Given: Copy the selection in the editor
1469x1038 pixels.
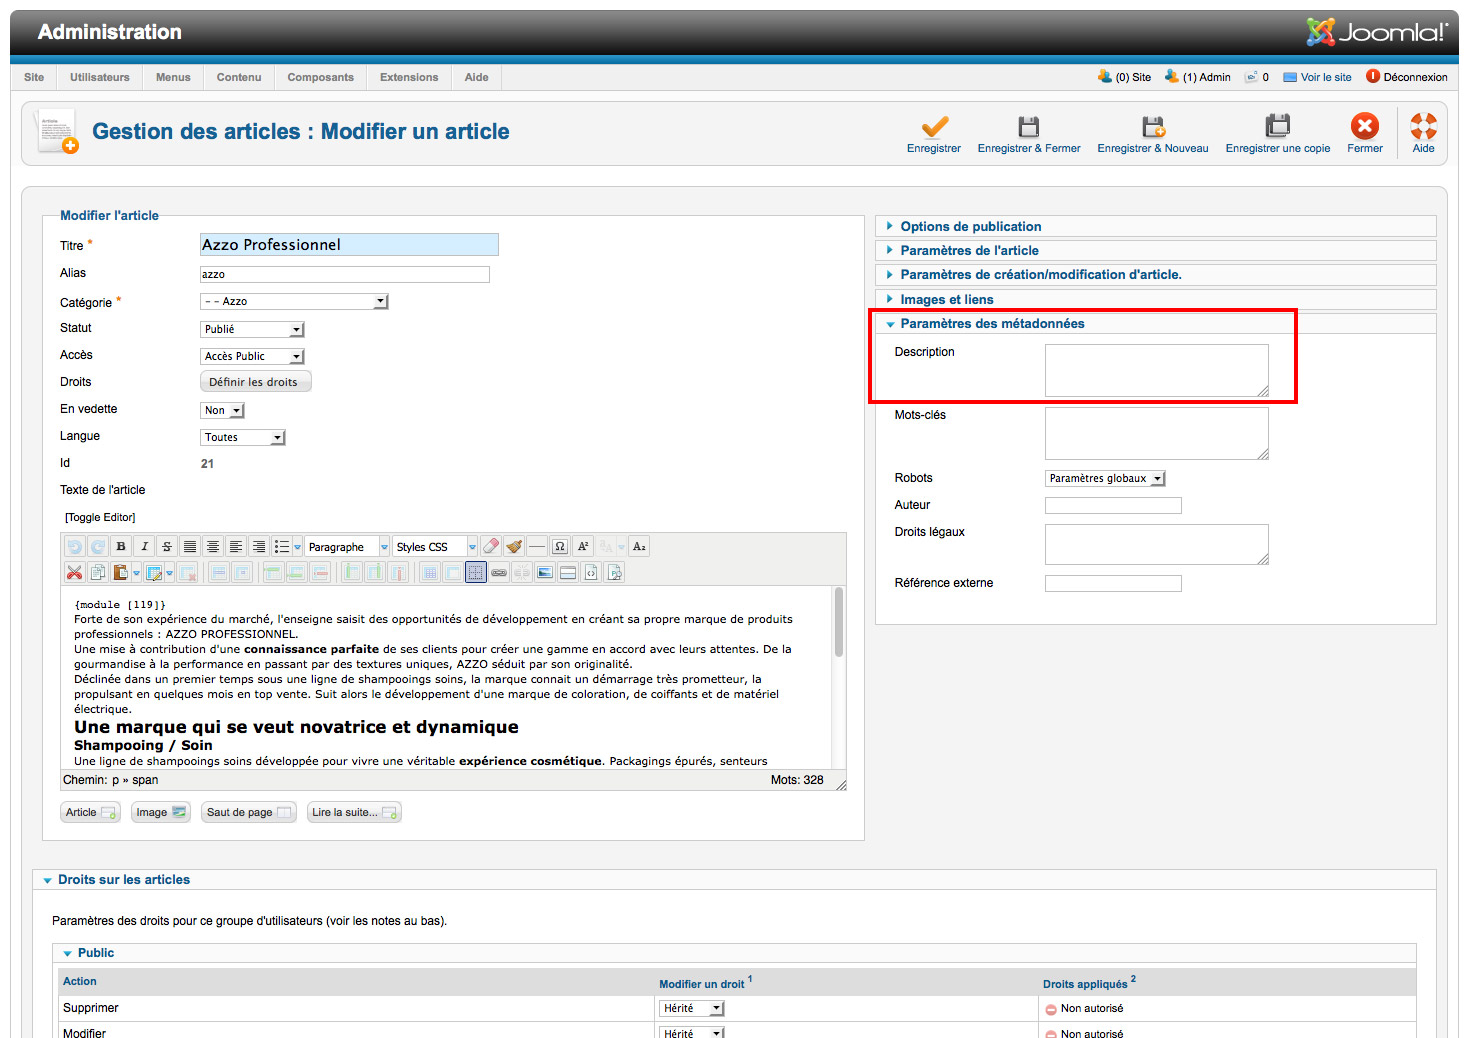Looking at the screenshot, I should tap(98, 573).
